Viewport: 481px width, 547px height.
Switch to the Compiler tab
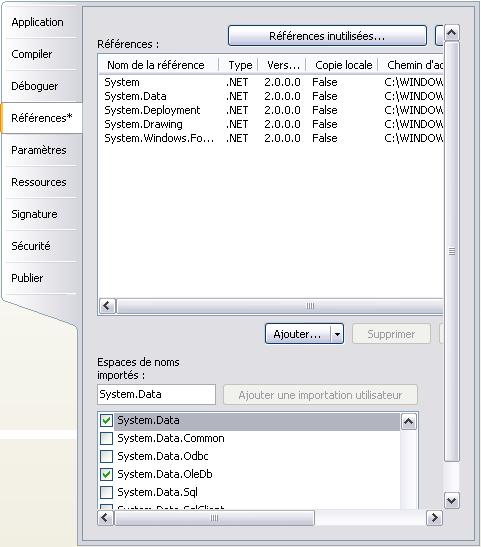click(x=32, y=54)
